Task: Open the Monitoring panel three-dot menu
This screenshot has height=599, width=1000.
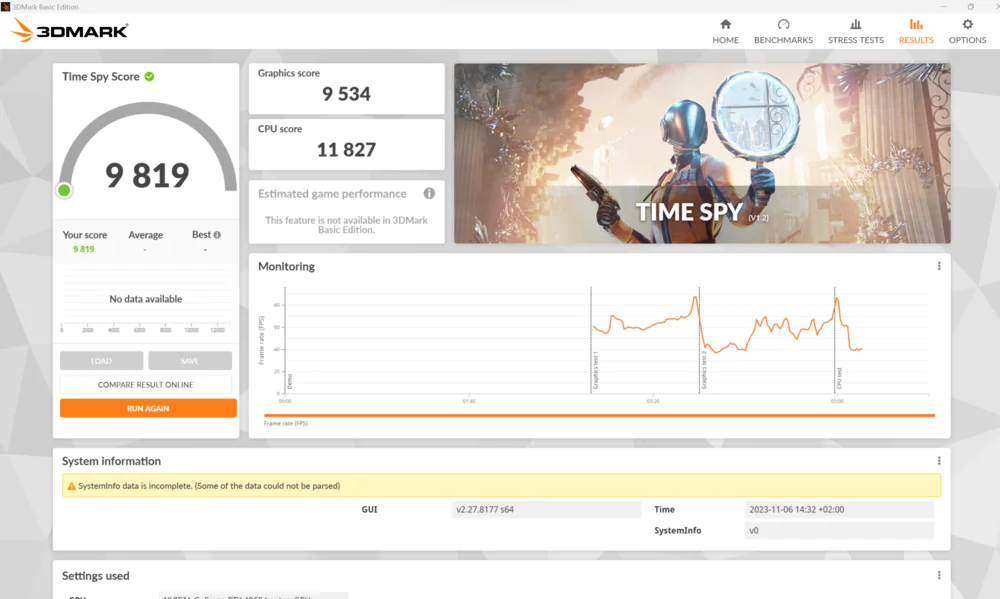Action: coord(939,266)
